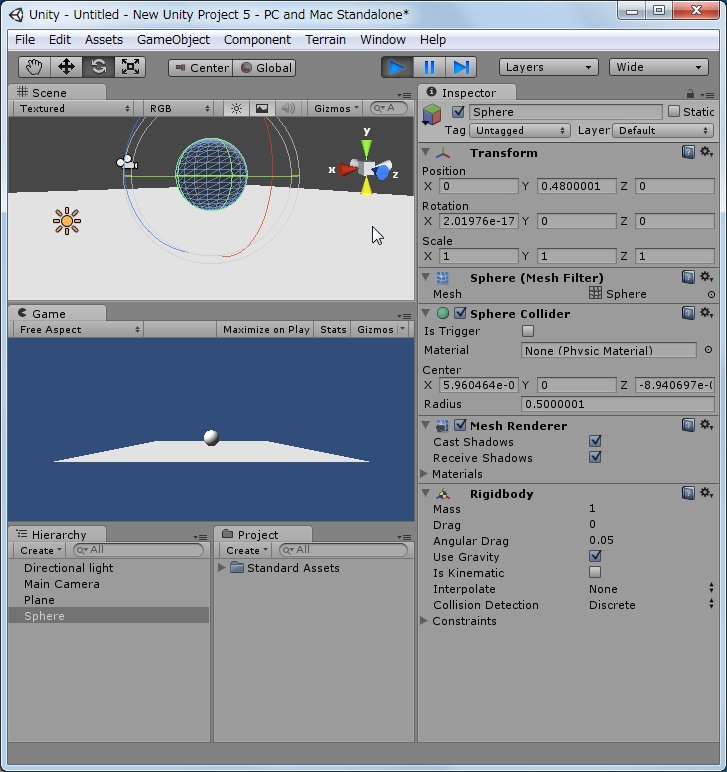Image resolution: width=727 pixels, height=772 pixels.
Task: Click the Radius input field
Action: (x=617, y=404)
